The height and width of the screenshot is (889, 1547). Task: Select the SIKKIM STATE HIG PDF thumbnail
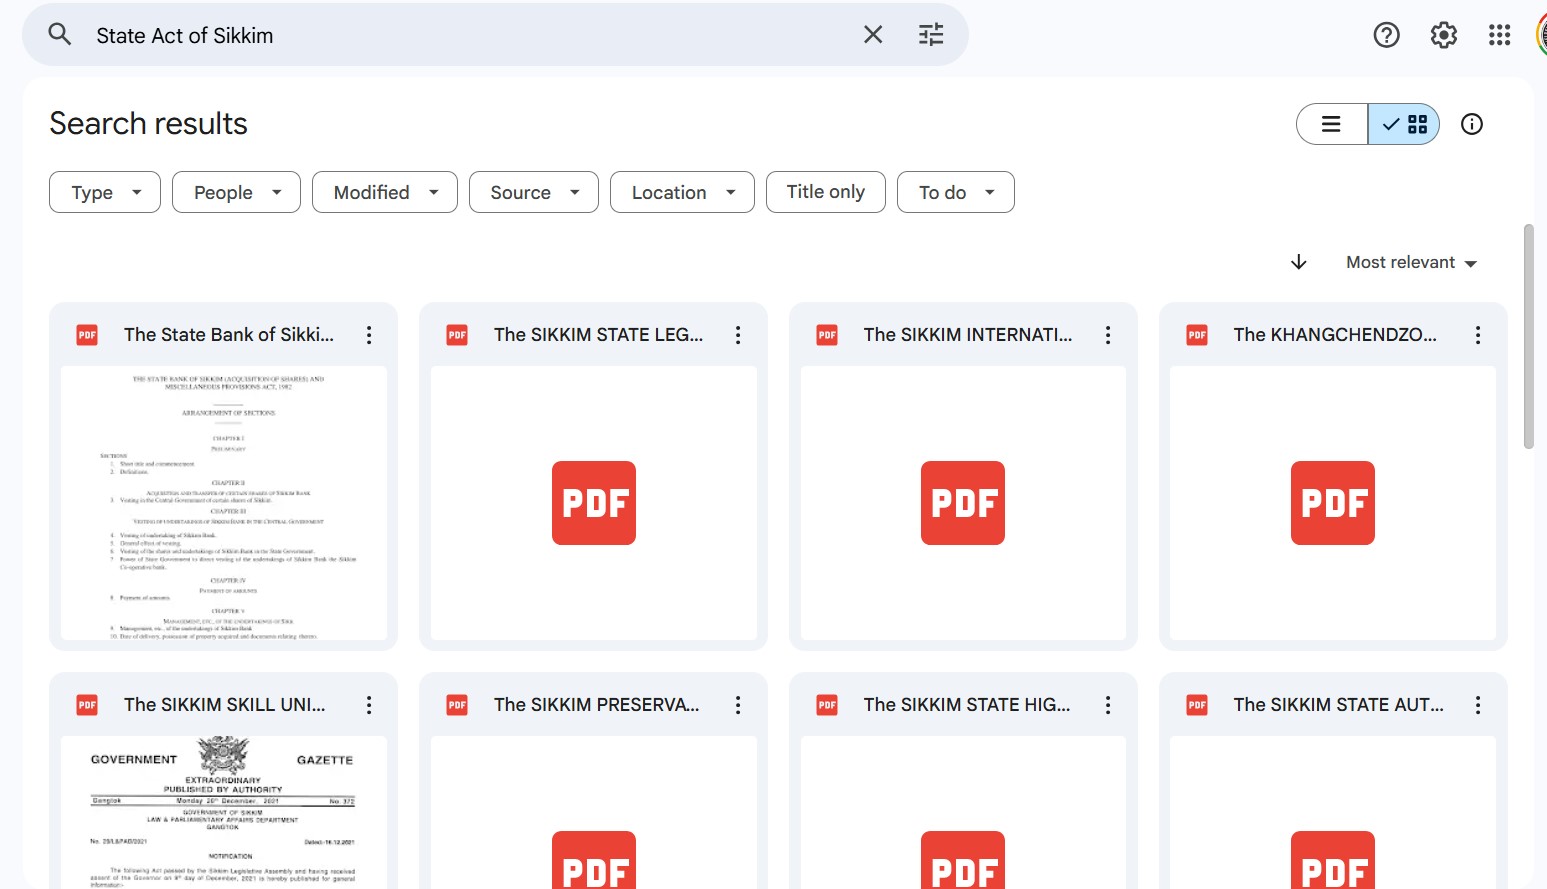tap(963, 812)
